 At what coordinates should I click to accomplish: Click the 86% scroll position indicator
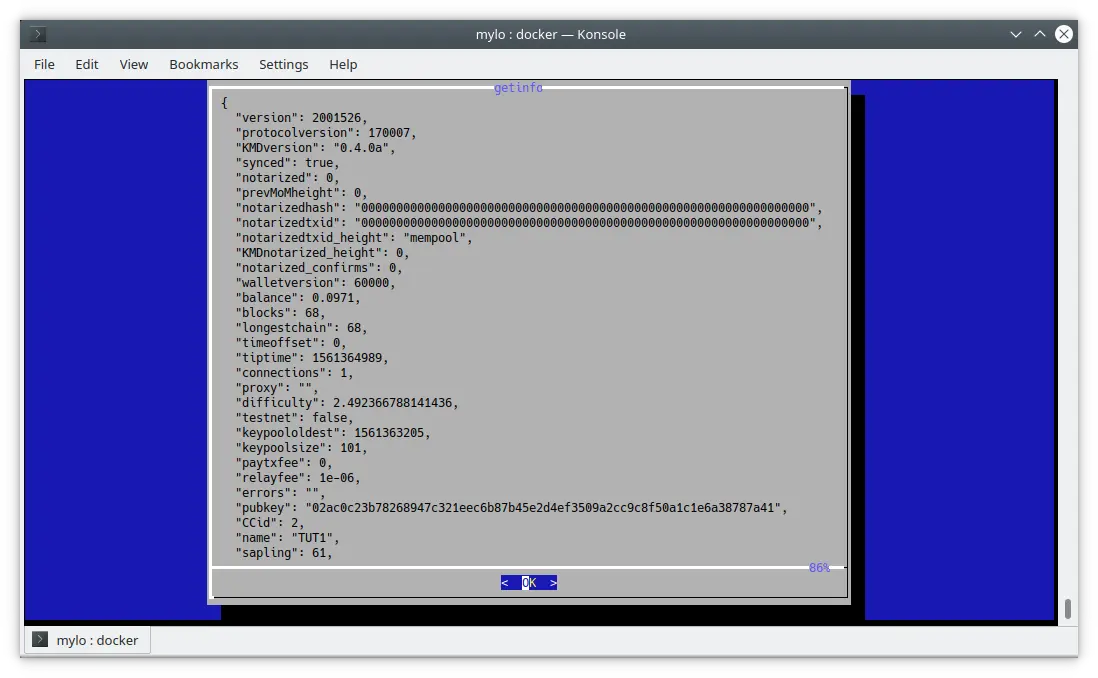pos(819,568)
